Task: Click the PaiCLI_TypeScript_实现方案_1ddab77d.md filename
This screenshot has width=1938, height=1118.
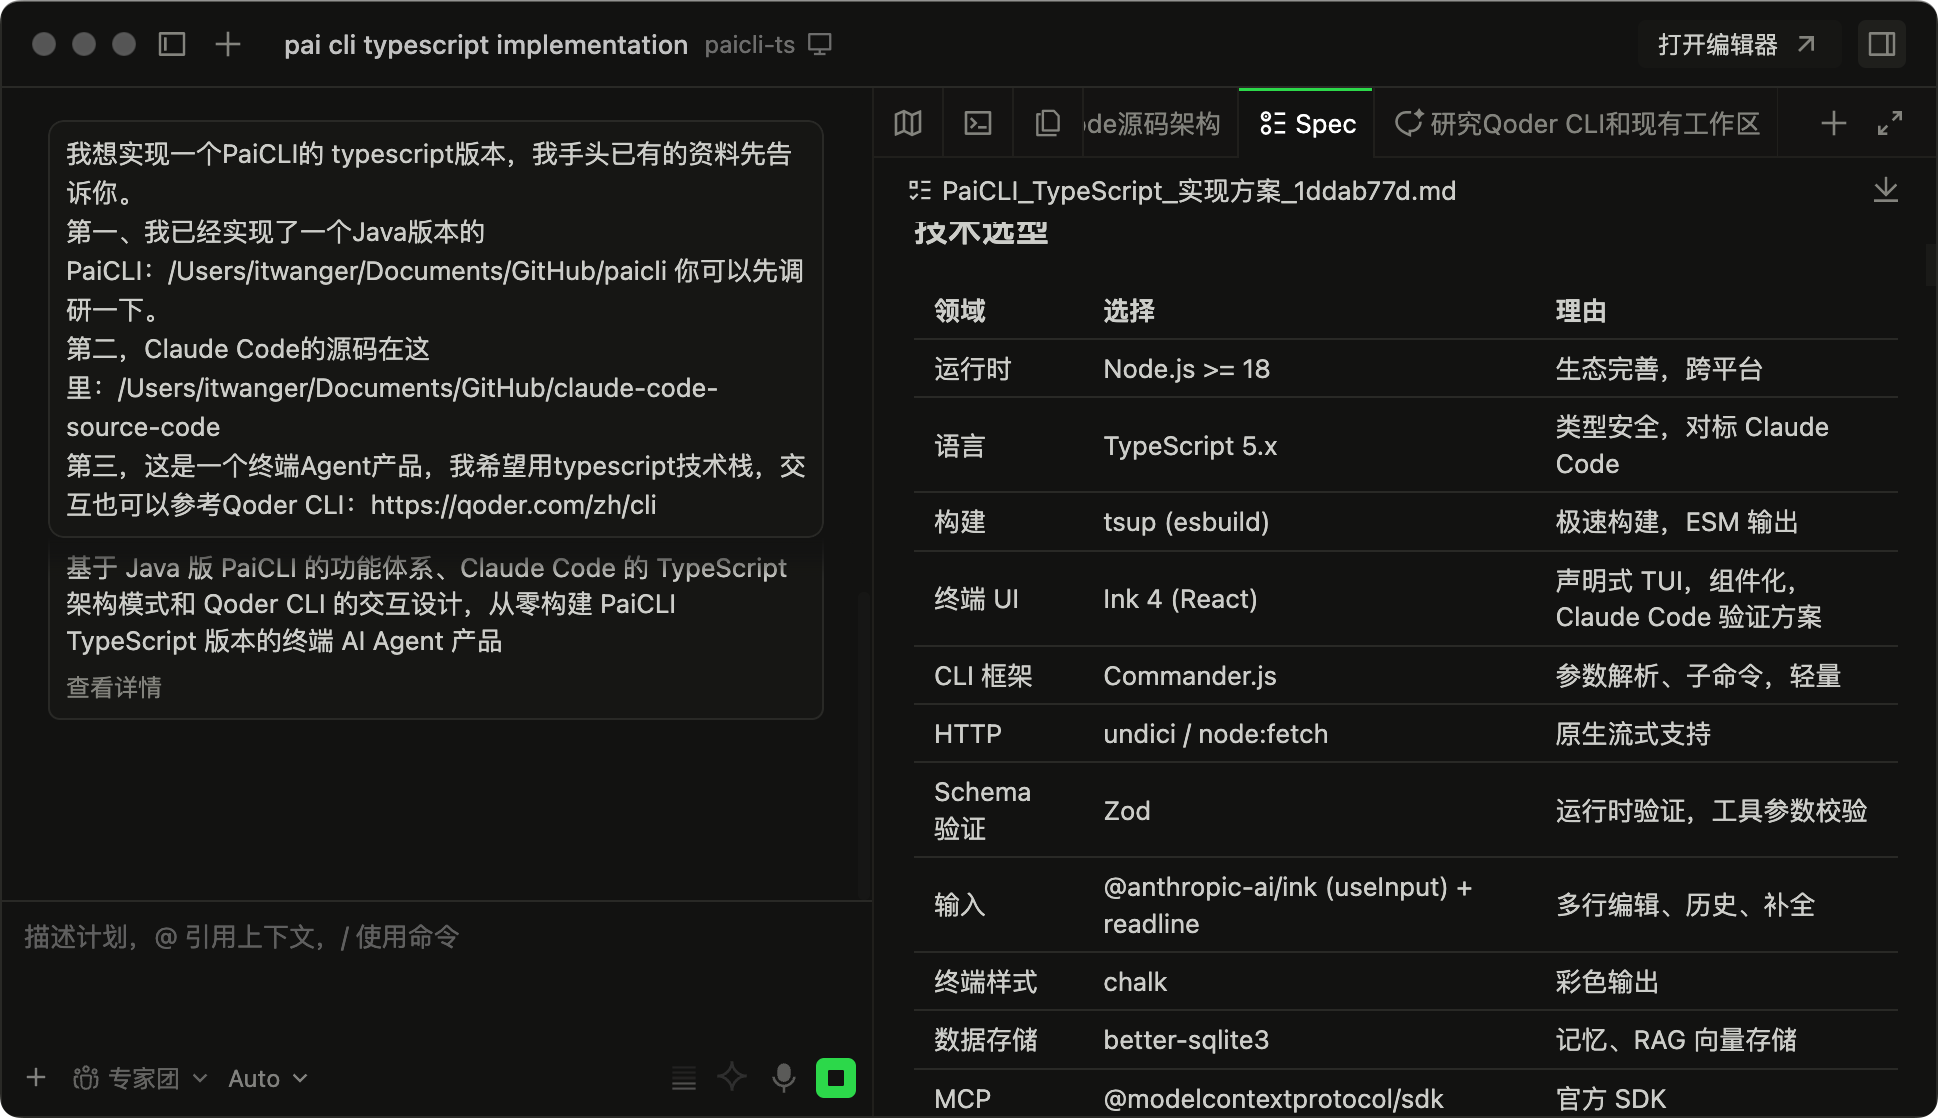Action: 1198,190
